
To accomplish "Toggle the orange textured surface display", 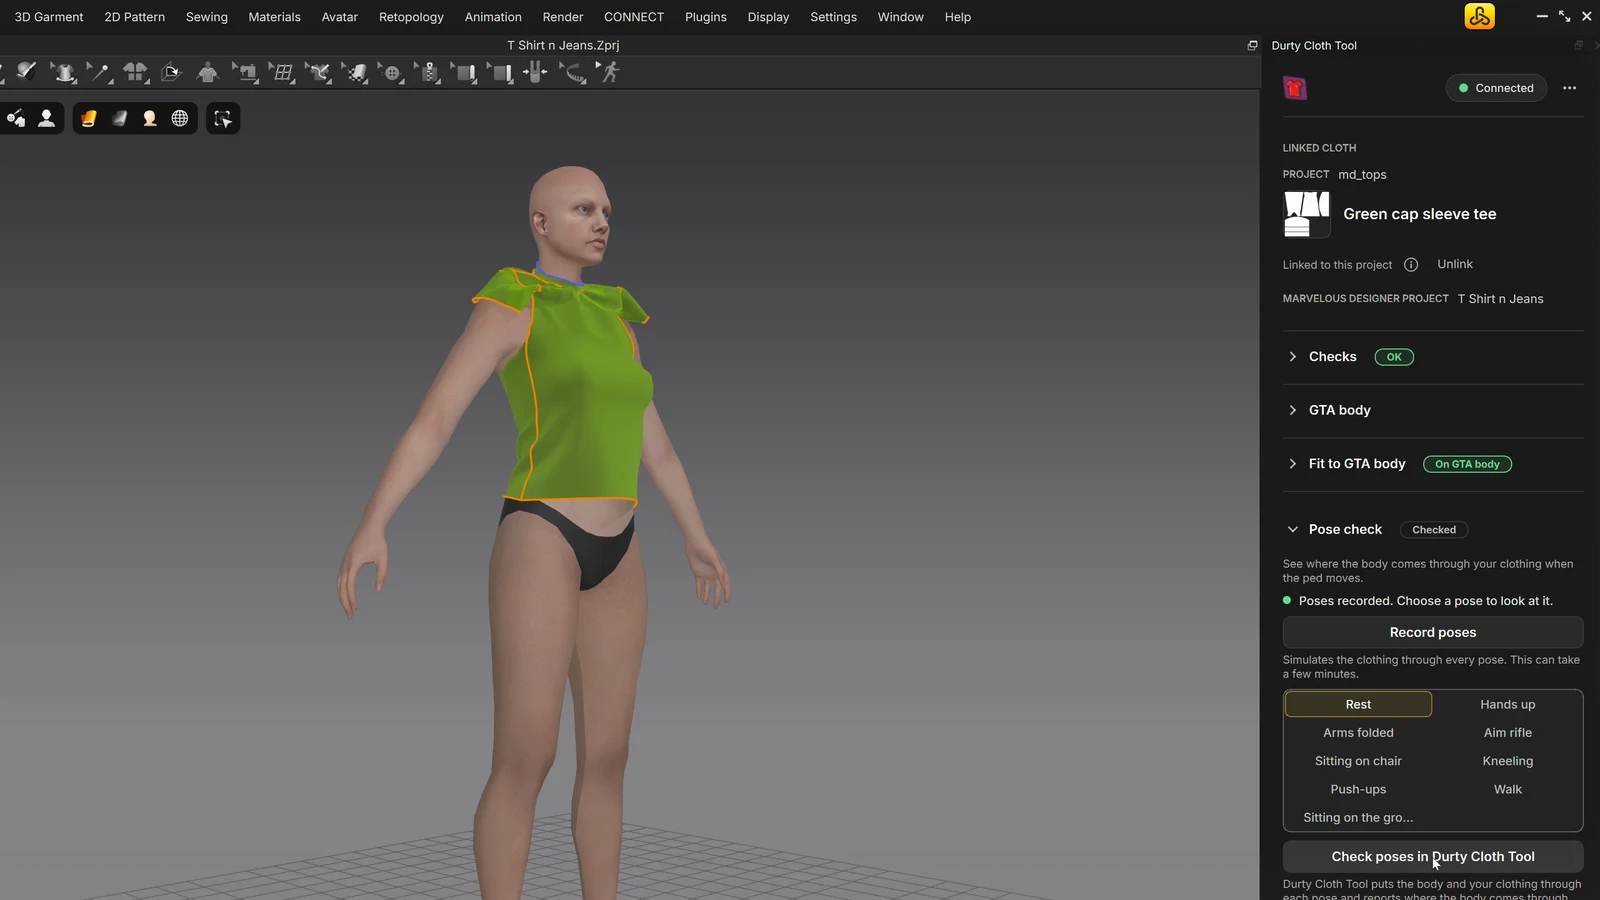I will 88,118.
